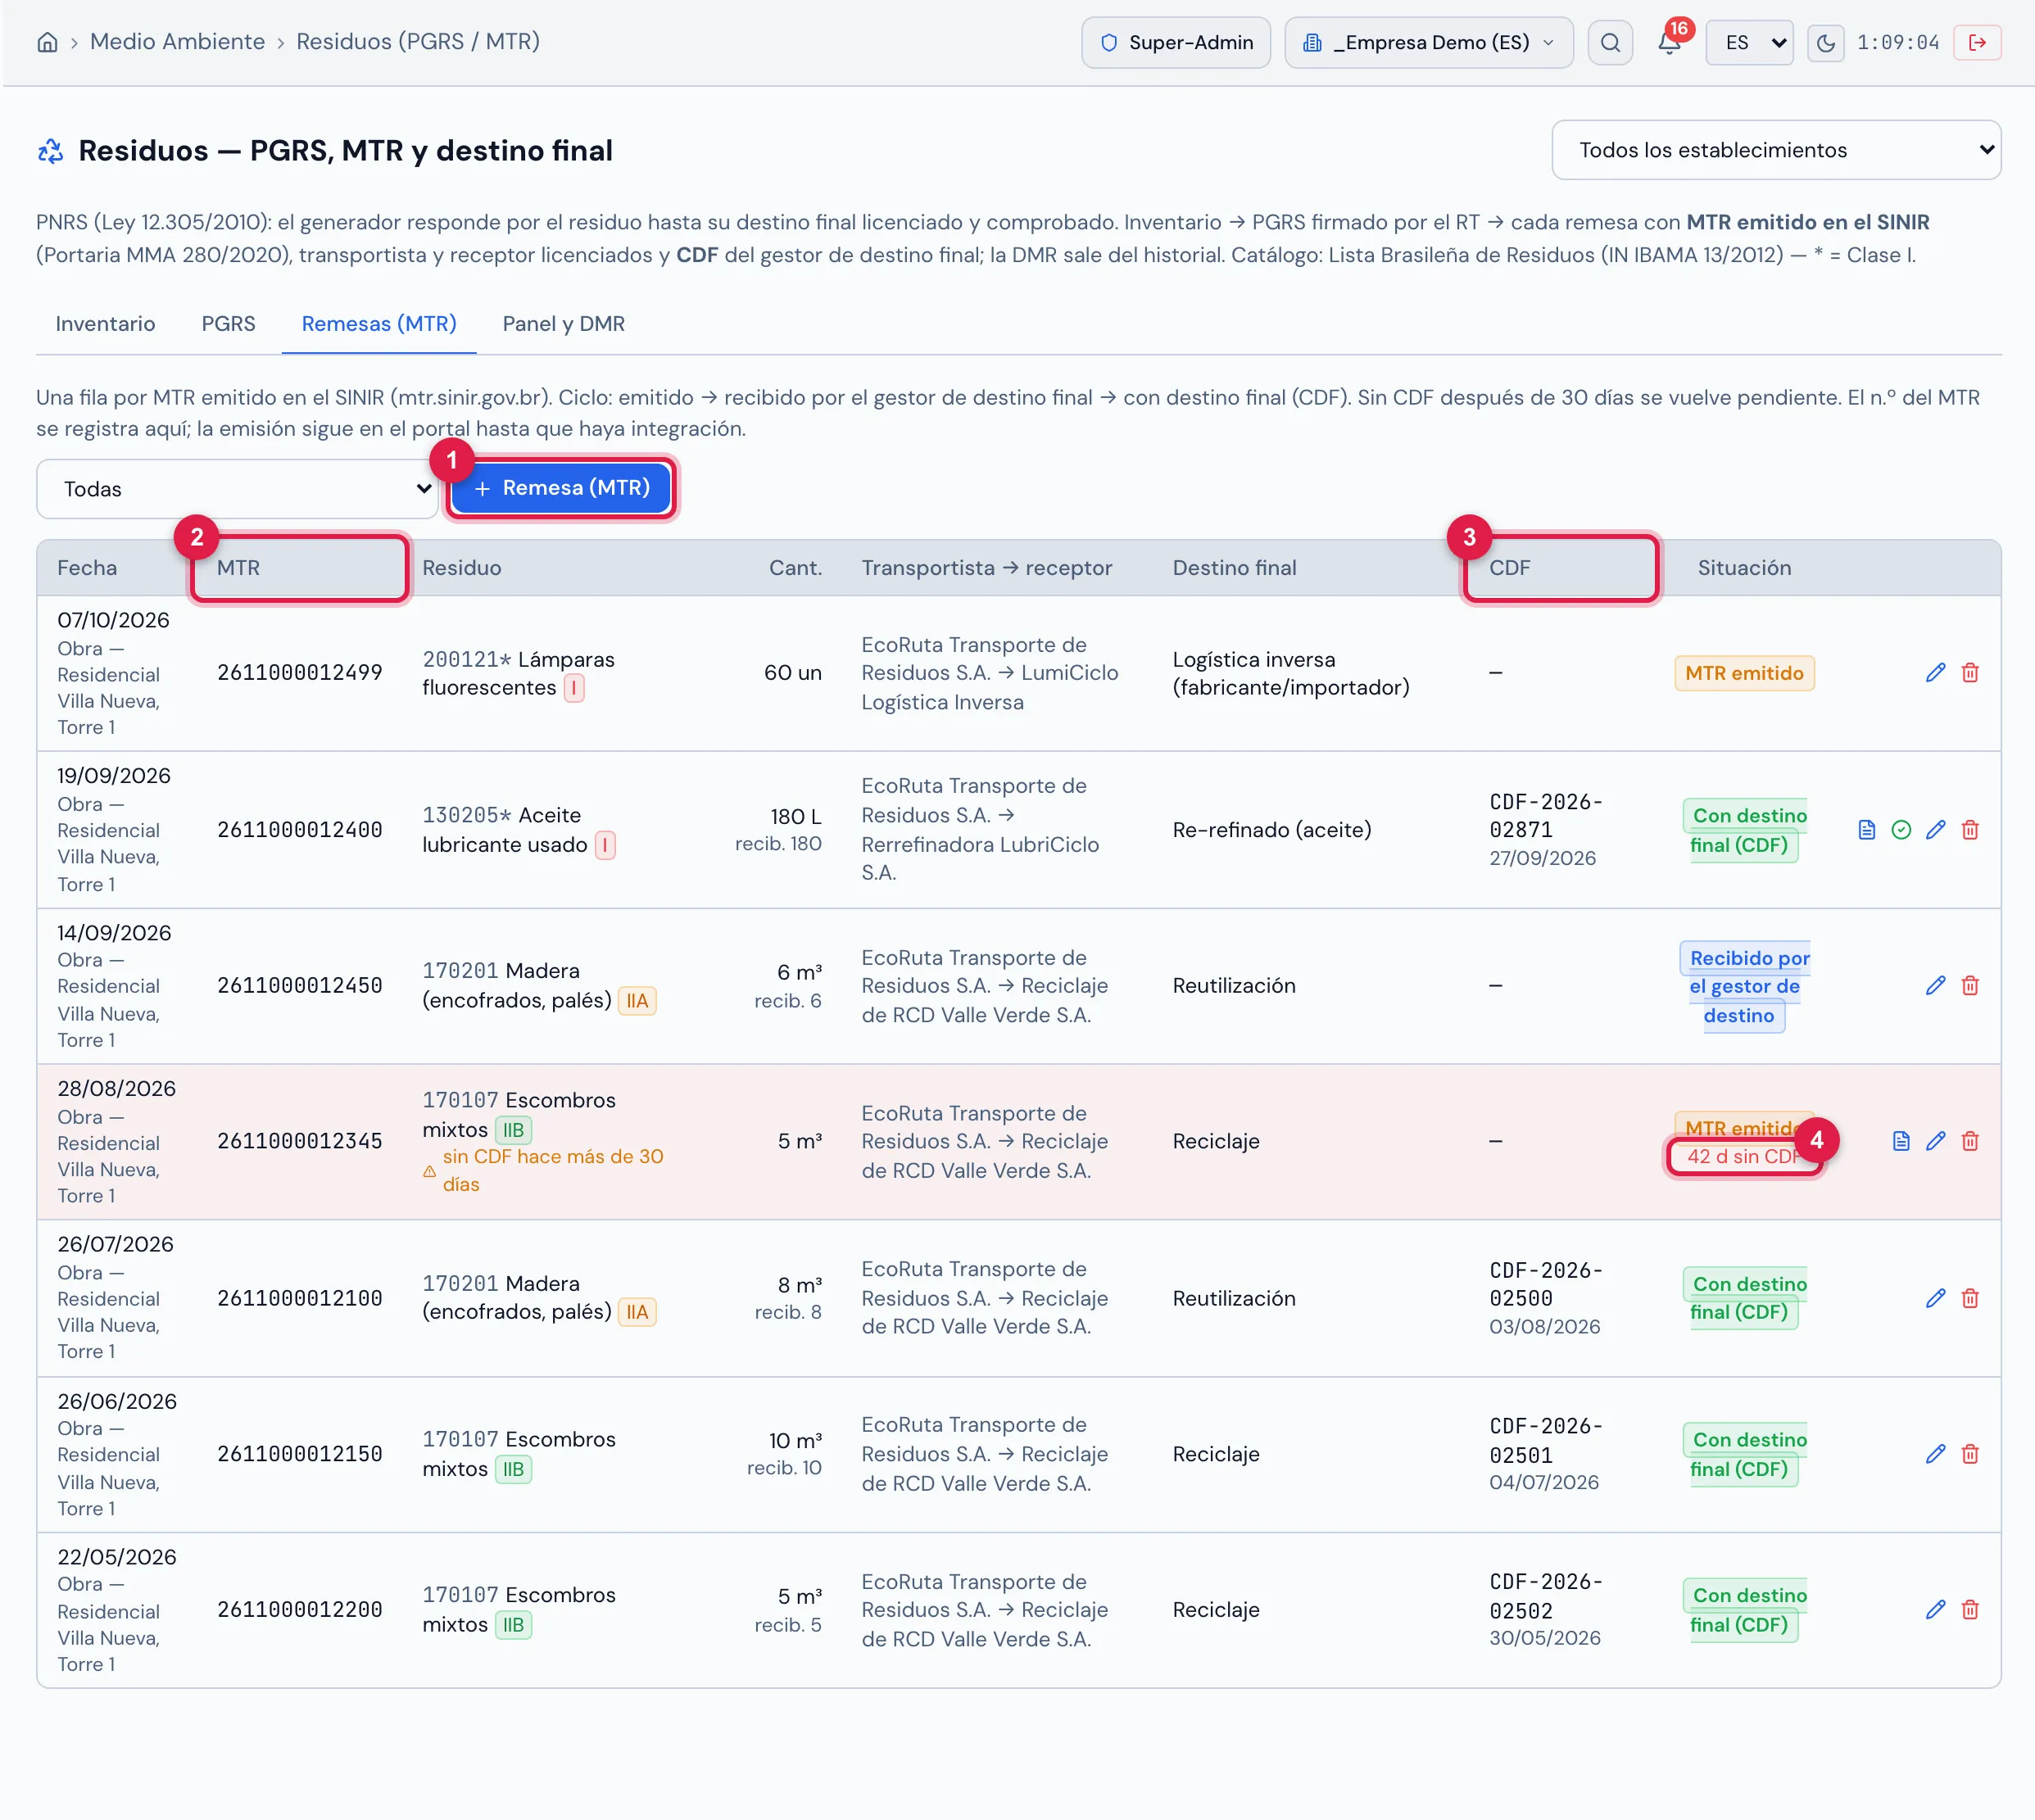Edit remesa 2611000012345 pencil icon
The height and width of the screenshot is (1820, 2035).
(x=1936, y=1141)
